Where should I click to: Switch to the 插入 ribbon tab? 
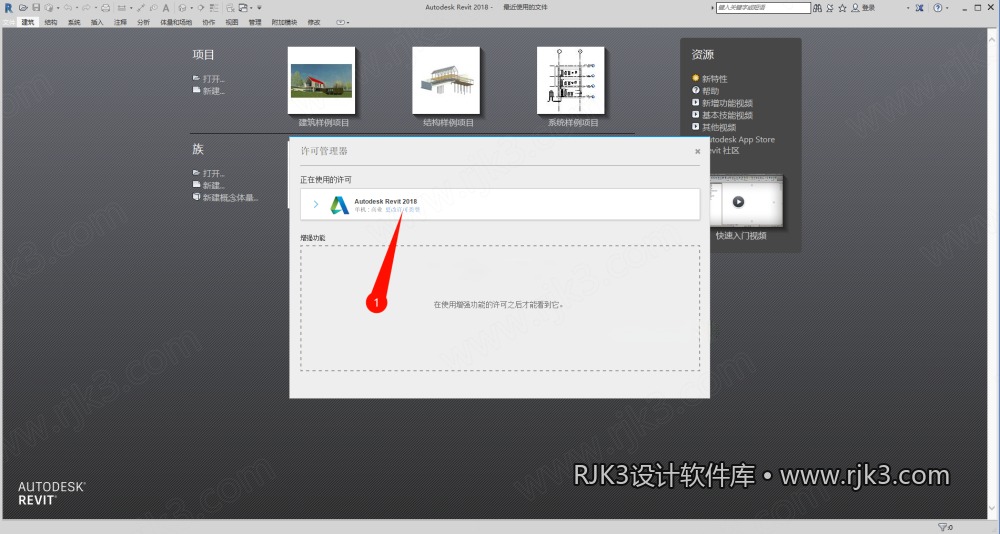coord(97,22)
